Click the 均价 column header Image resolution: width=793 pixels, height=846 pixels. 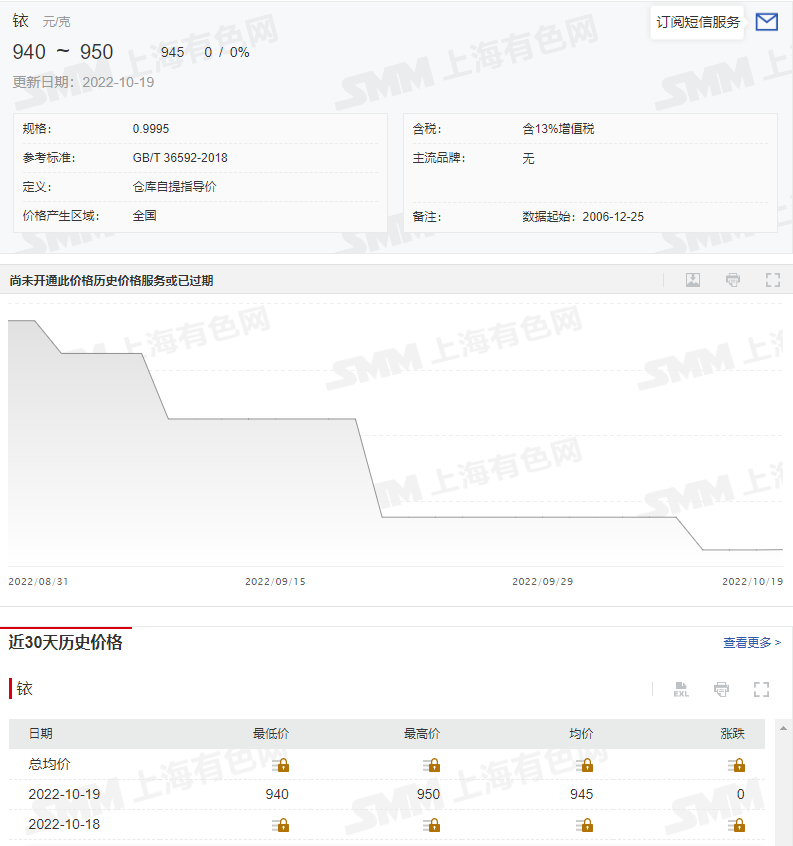click(581, 734)
